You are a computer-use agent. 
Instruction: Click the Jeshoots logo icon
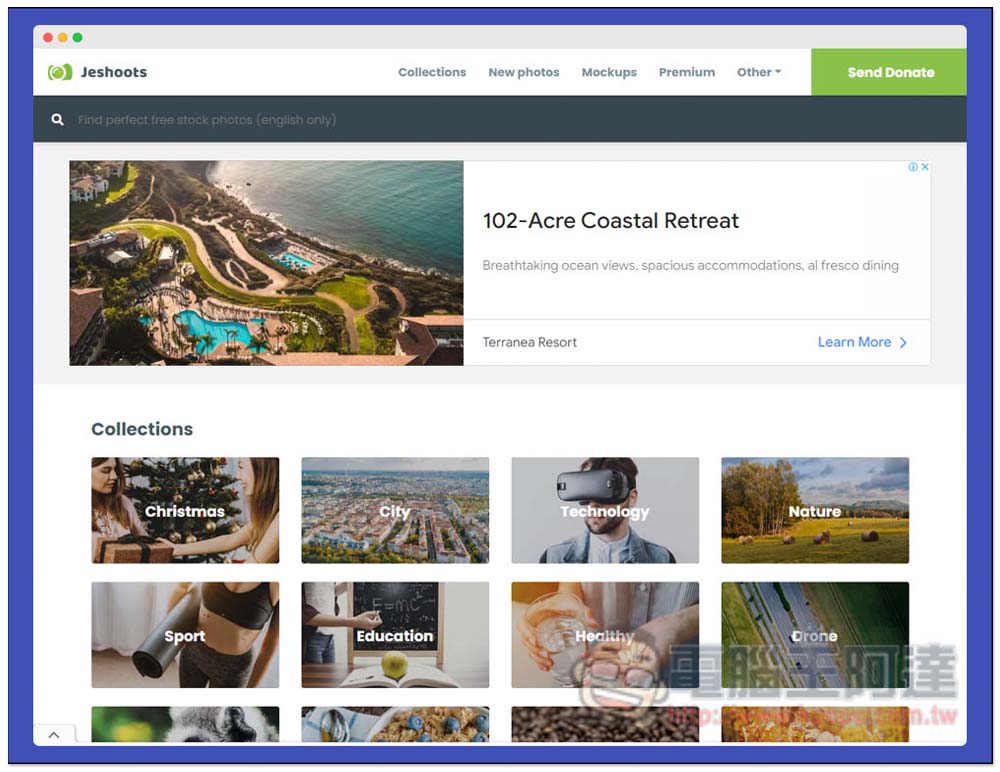[60, 72]
